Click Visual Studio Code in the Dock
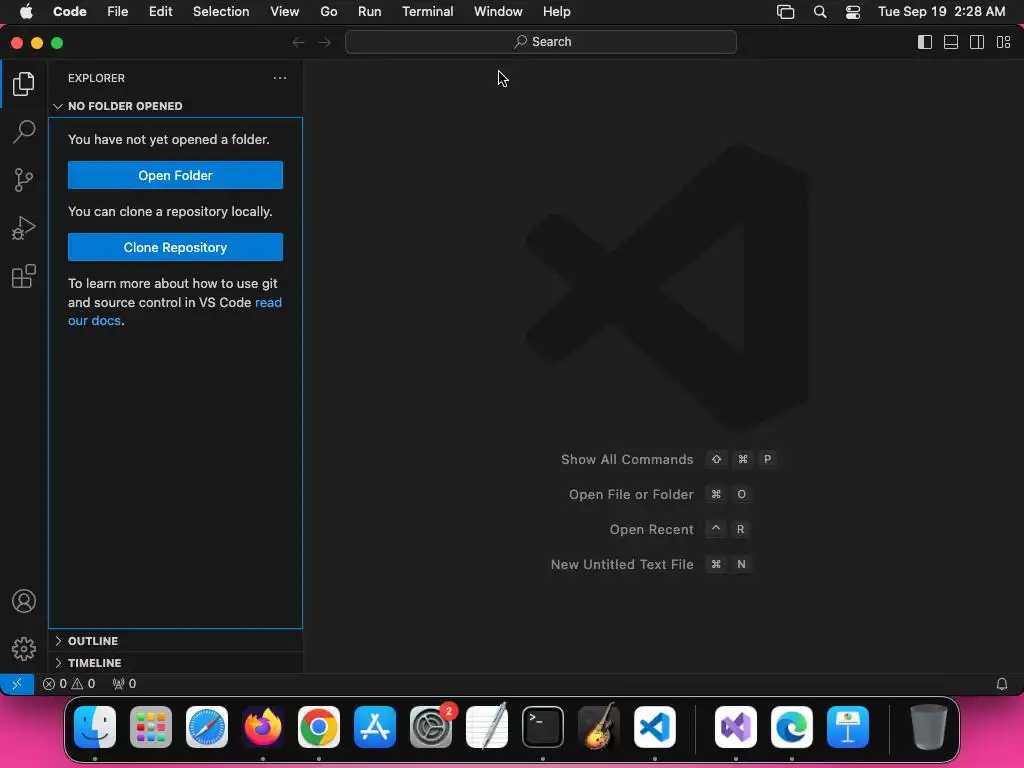Image resolution: width=1024 pixels, height=768 pixels. pos(655,727)
